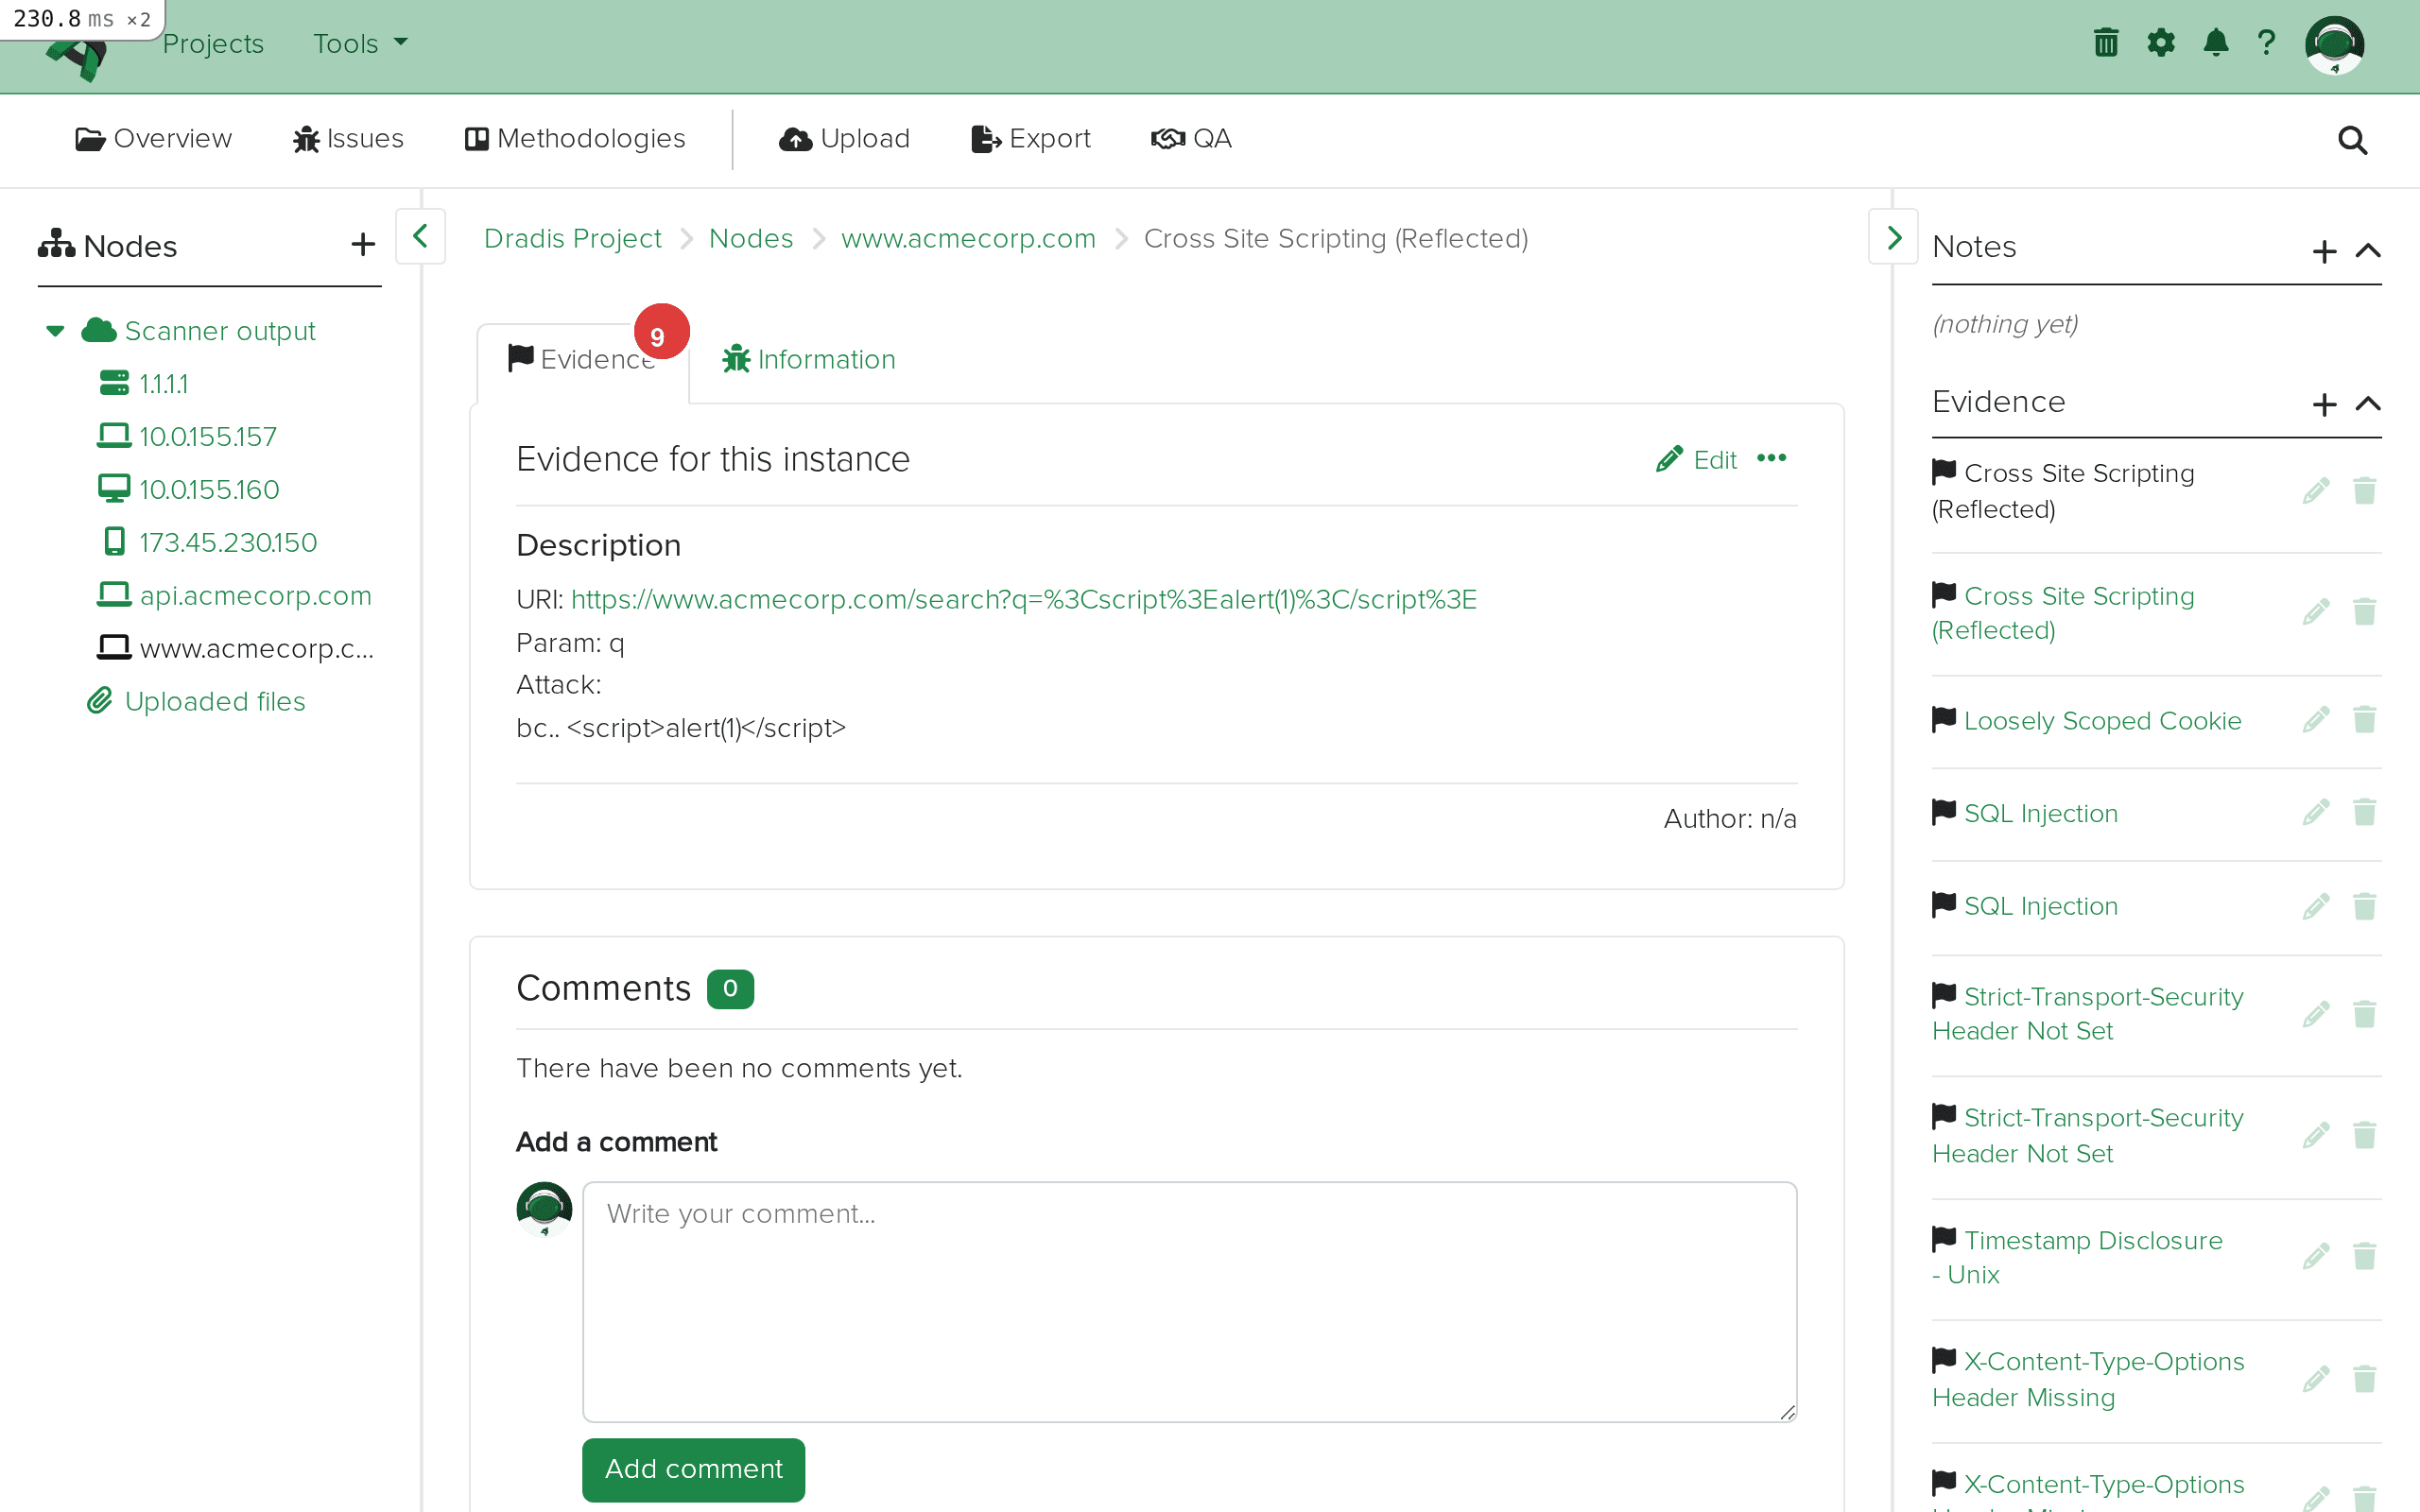This screenshot has width=2420, height=1512.
Task: Start the QA review
Action: pyautogui.click(x=1192, y=138)
